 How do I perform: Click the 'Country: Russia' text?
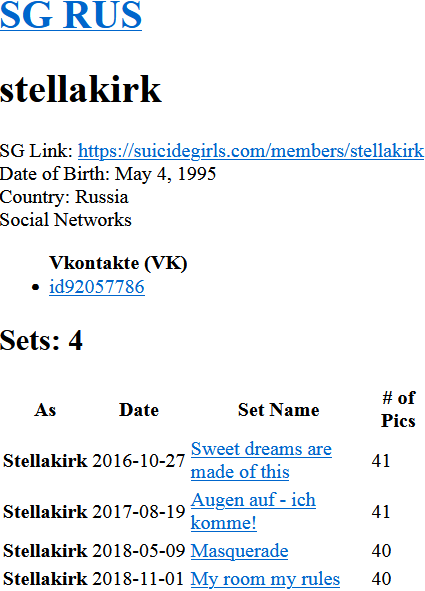tap(64, 197)
